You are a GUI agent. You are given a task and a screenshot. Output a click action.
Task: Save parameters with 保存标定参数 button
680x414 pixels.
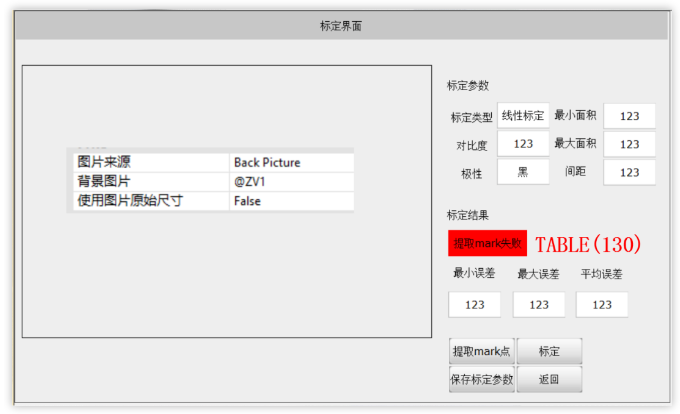482,379
